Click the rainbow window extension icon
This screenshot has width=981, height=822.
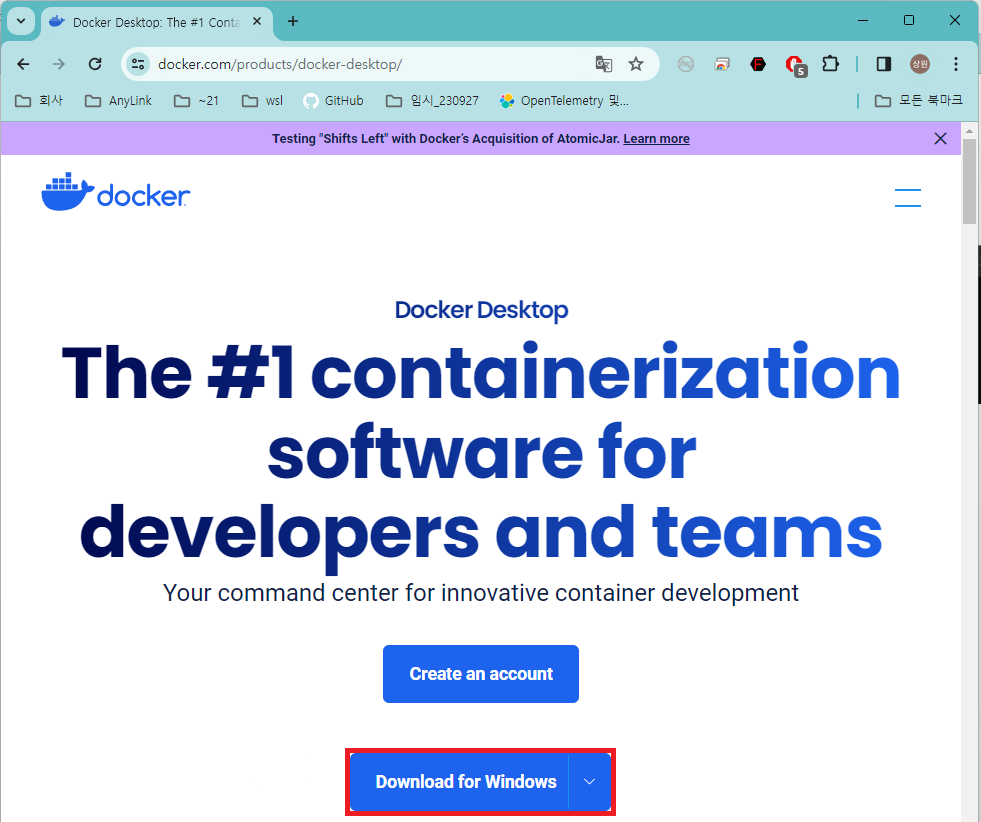click(722, 64)
